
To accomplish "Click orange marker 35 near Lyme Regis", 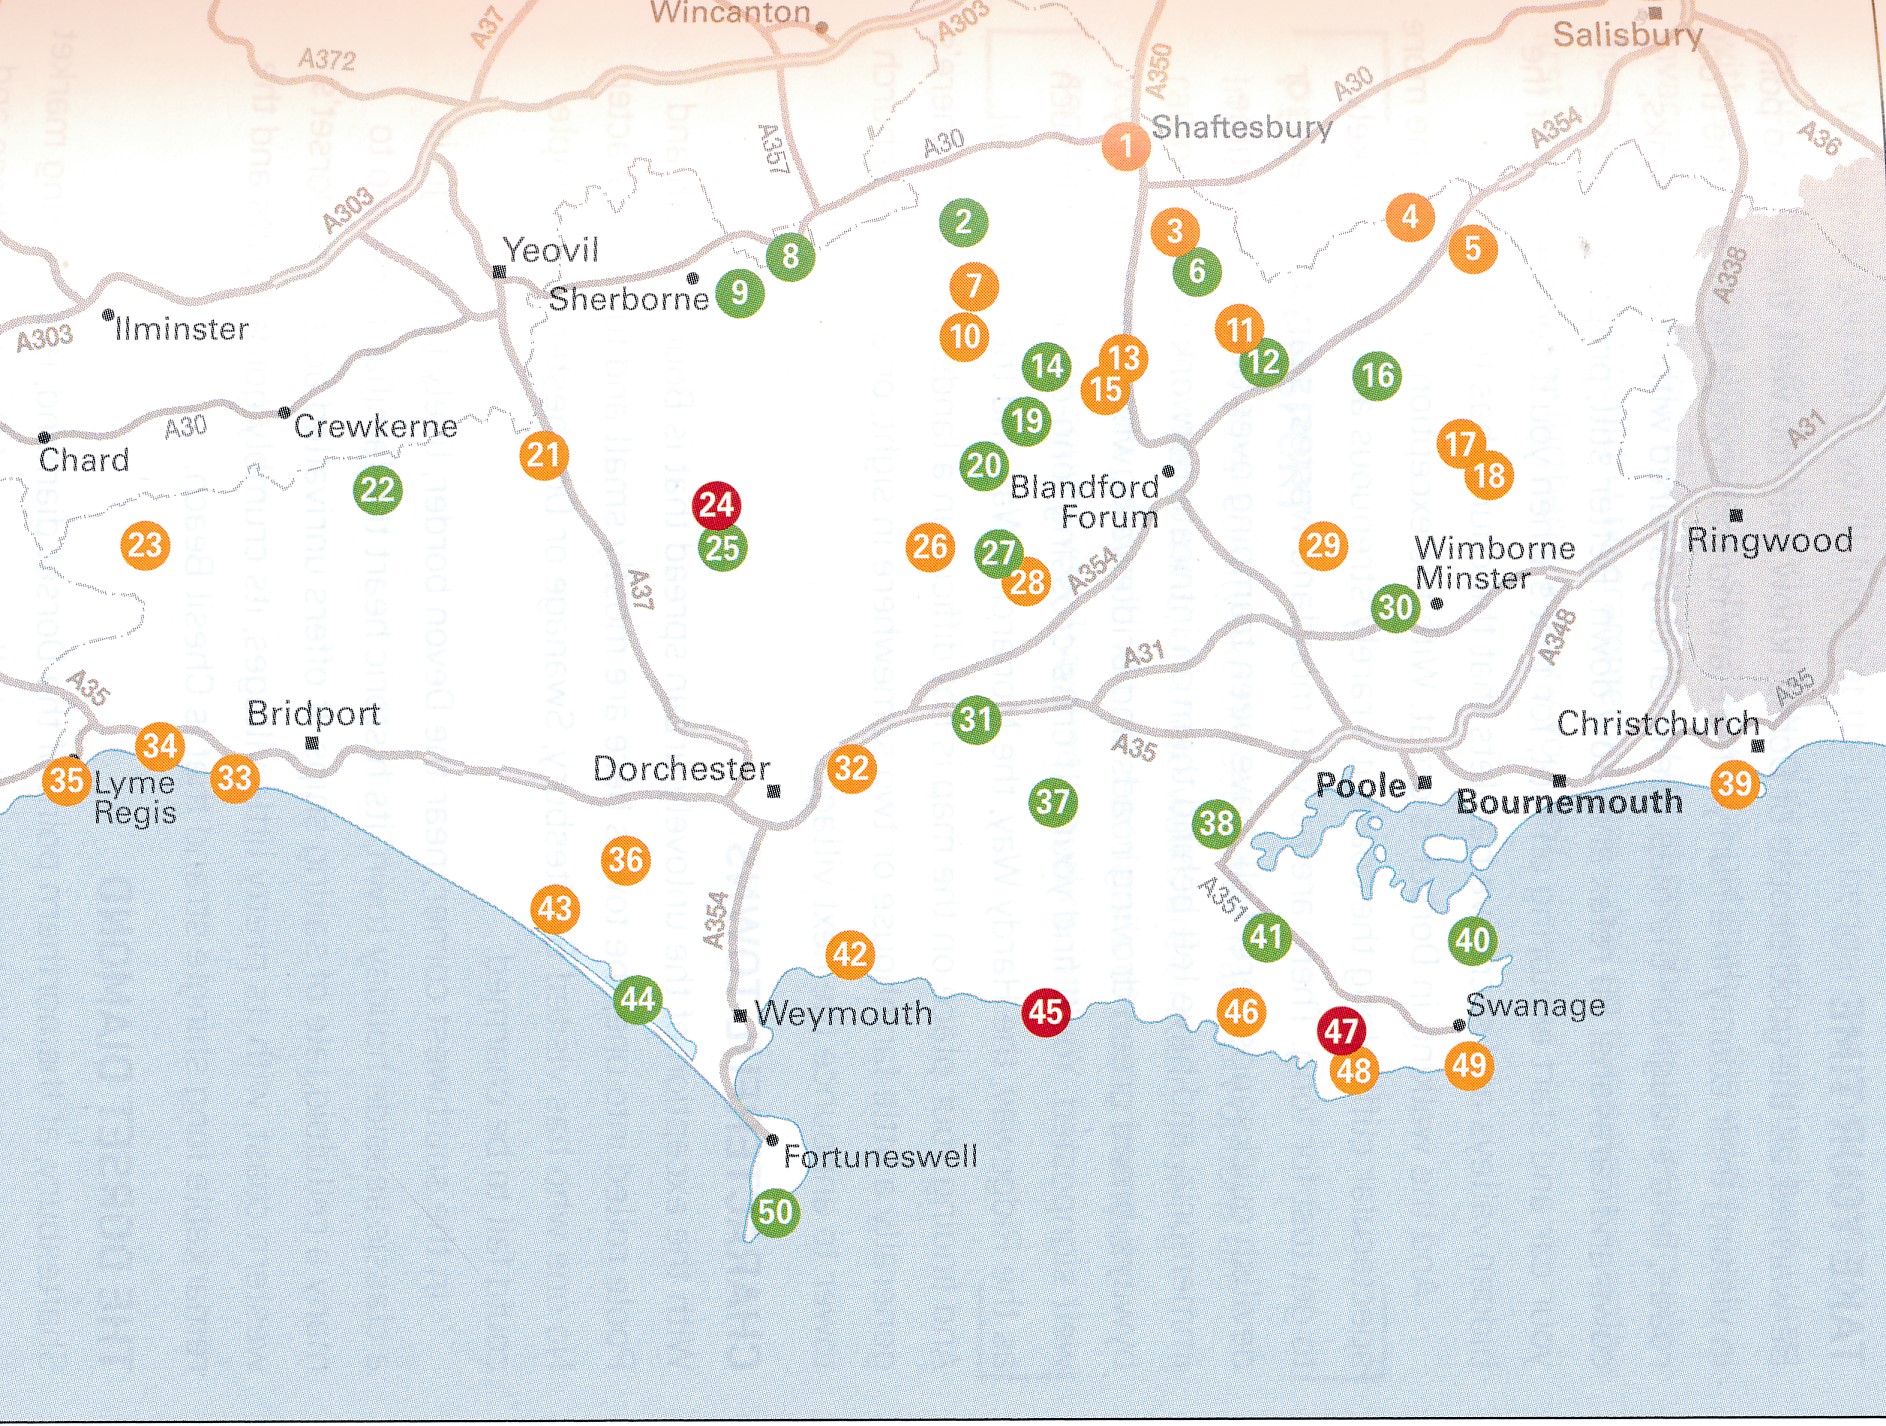I will 66,780.
